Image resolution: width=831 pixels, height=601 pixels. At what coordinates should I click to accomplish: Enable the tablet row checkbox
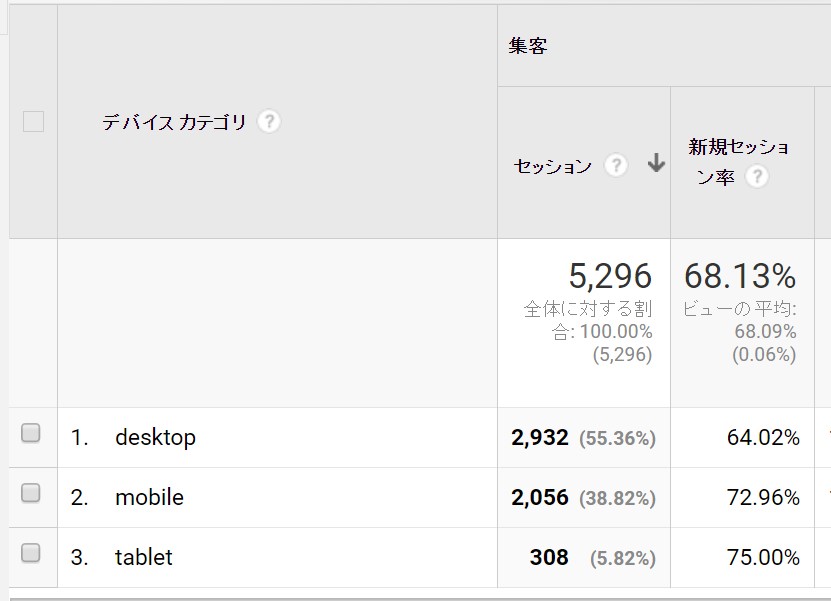[x=31, y=553]
